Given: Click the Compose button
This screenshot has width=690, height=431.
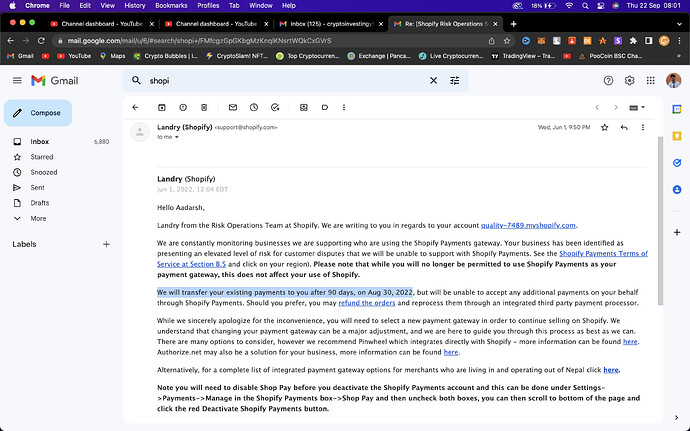Looking at the screenshot, I should click(x=38, y=113).
